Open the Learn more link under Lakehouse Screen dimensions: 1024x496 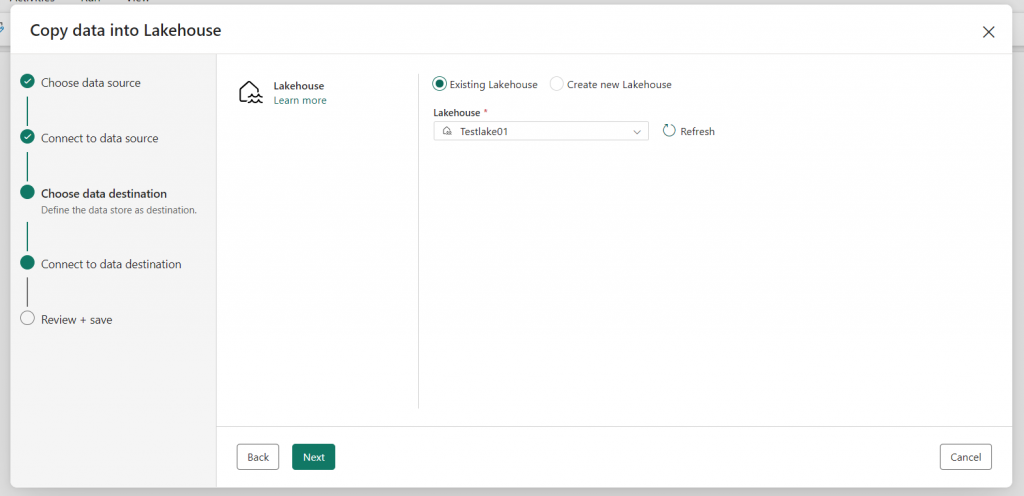[x=300, y=101]
